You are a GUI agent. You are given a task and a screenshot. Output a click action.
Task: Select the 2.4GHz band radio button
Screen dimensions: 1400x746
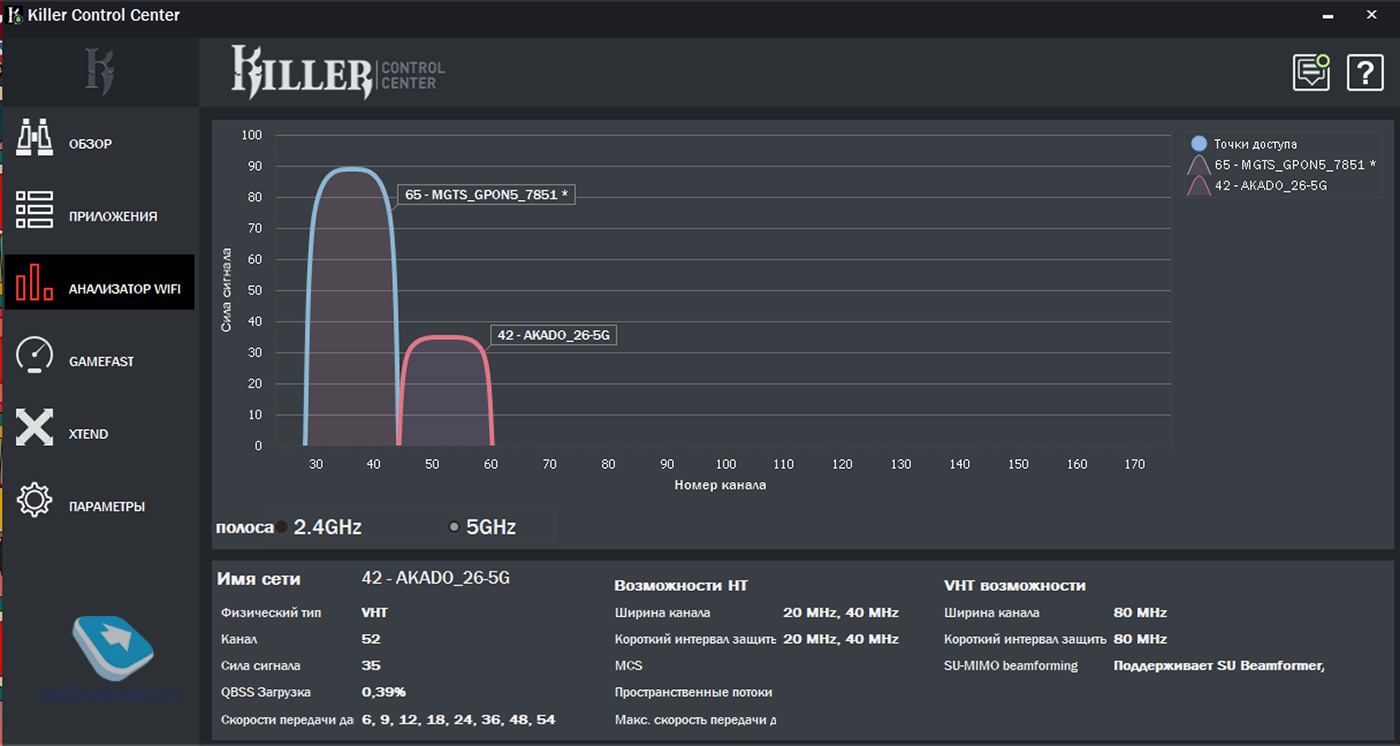point(282,527)
